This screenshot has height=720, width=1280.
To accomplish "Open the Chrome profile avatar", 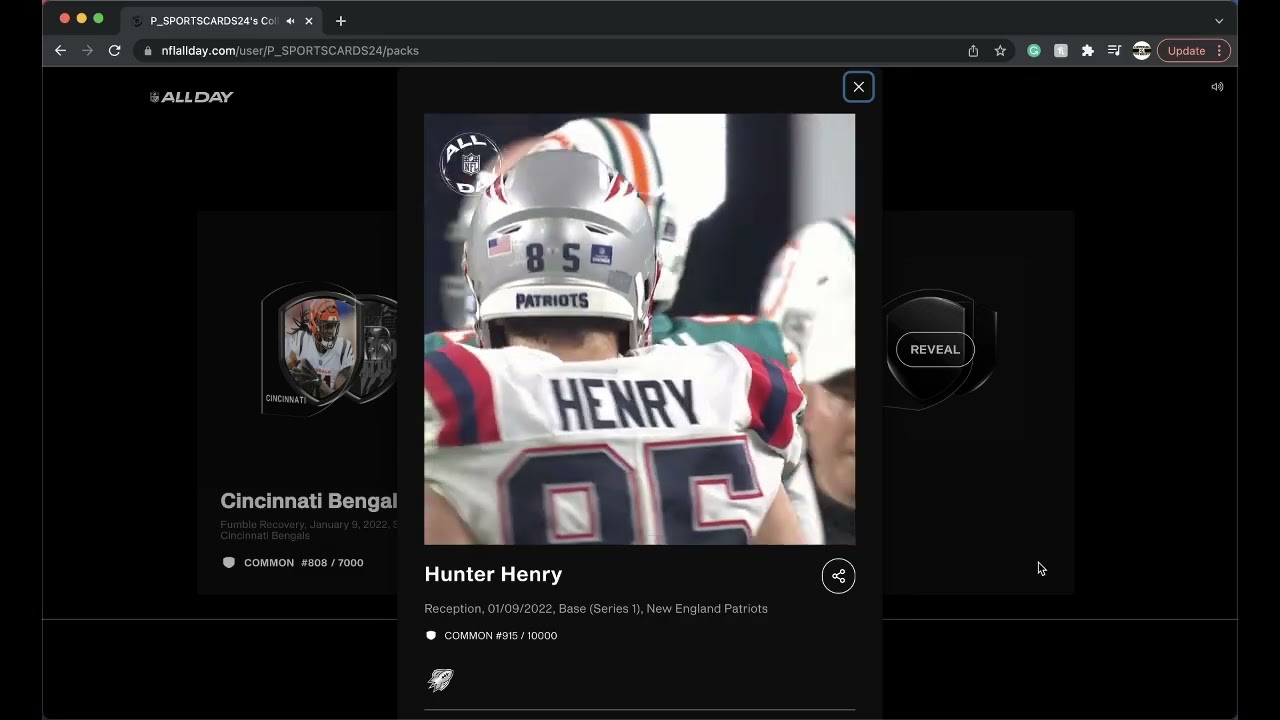I will tap(1141, 51).
